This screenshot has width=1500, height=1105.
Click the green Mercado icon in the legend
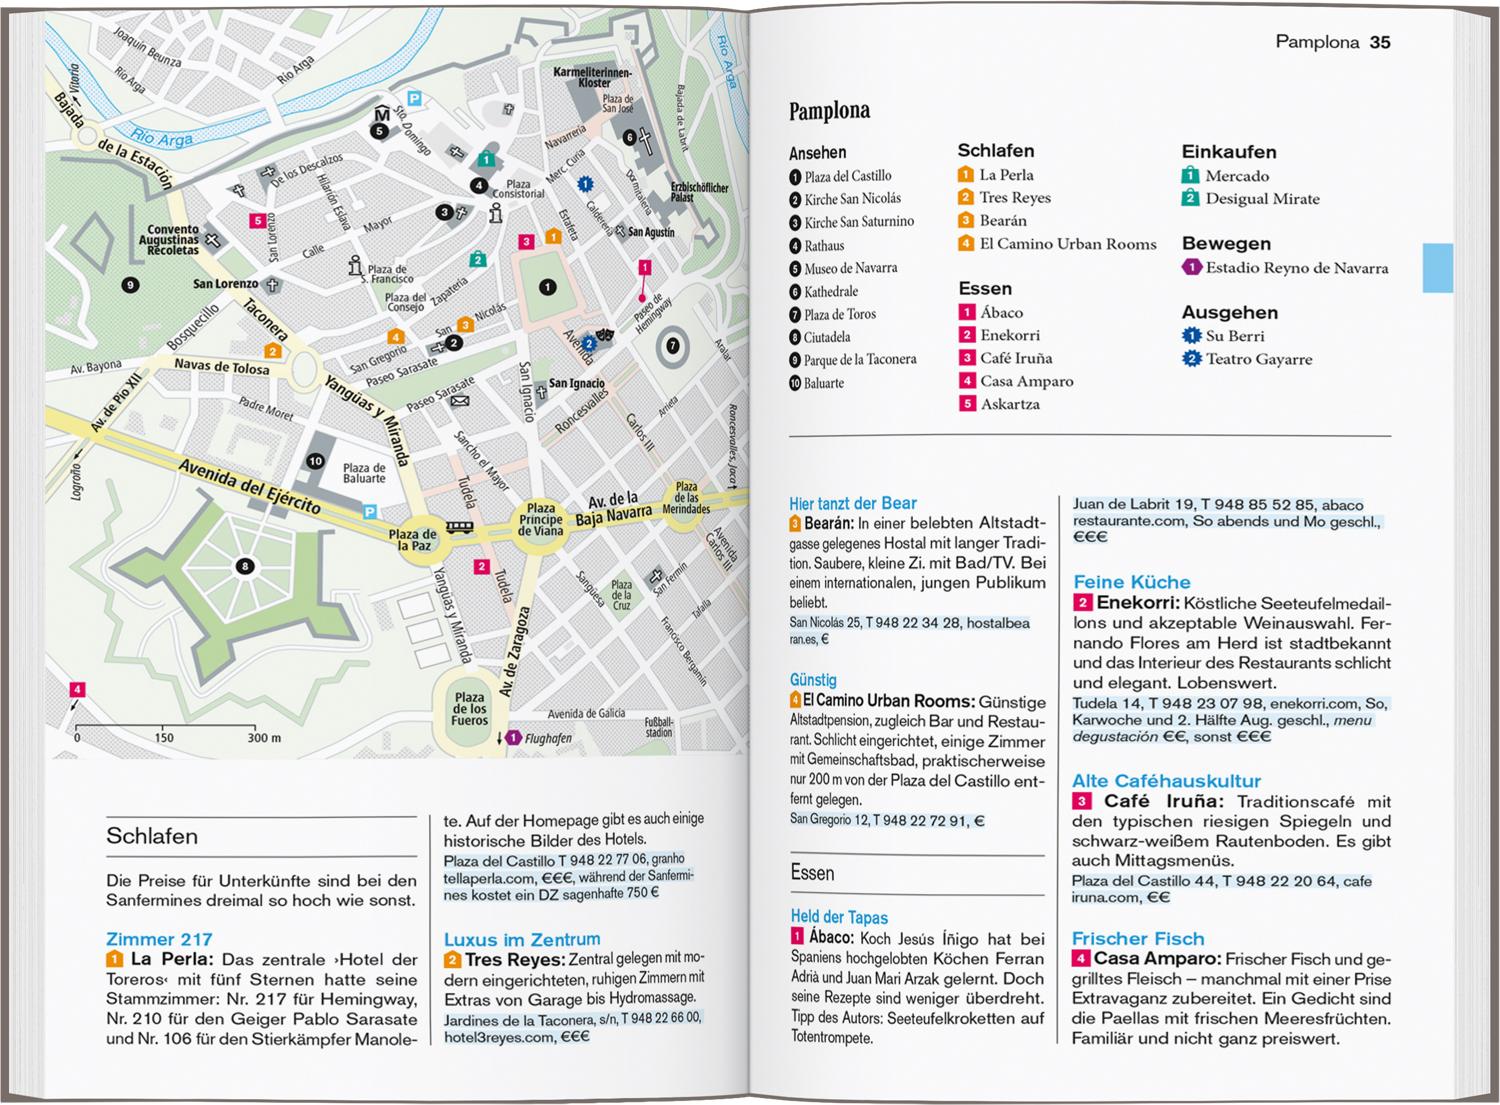click(x=1190, y=176)
